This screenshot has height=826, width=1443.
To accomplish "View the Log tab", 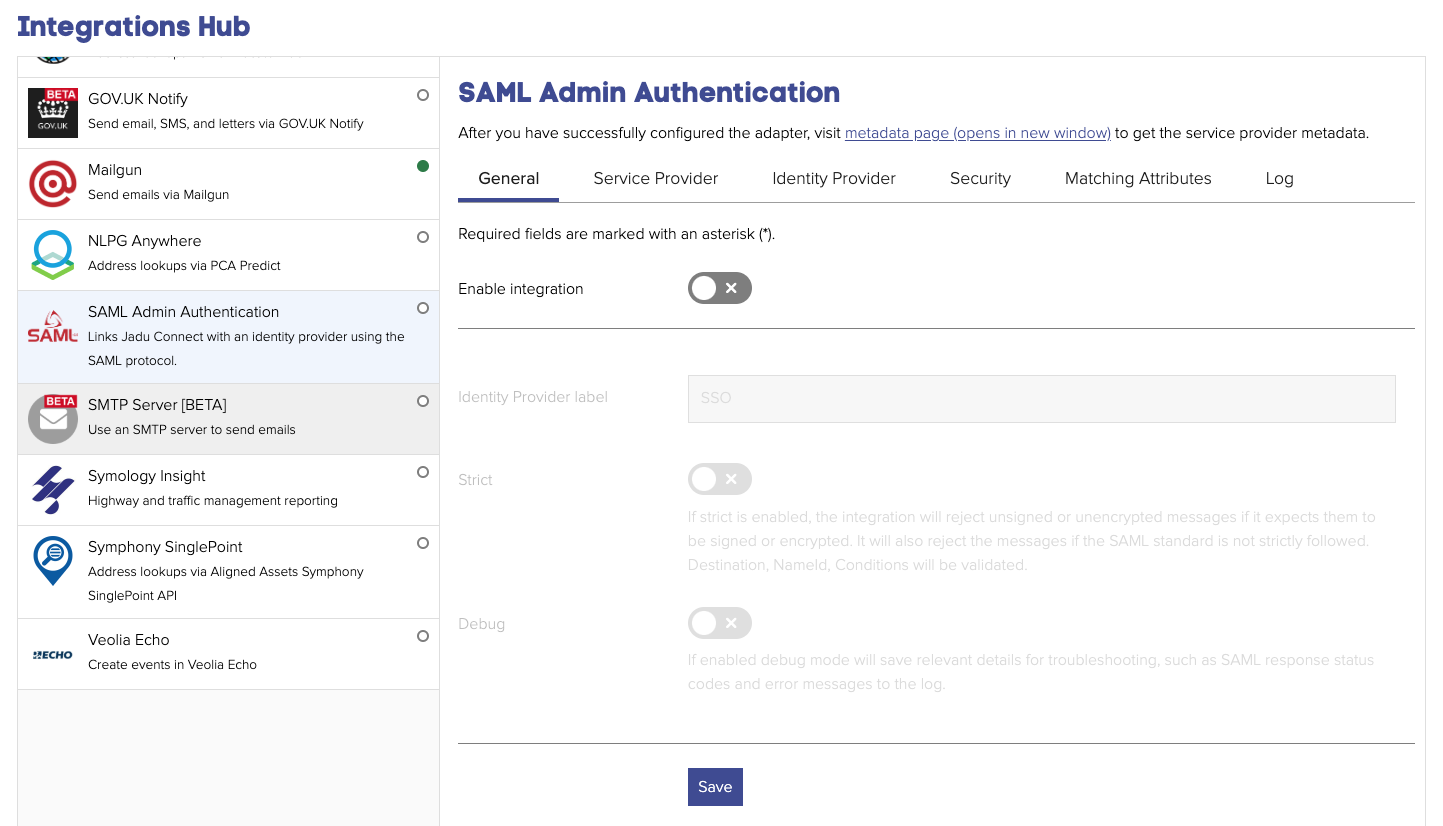I will click(1279, 178).
